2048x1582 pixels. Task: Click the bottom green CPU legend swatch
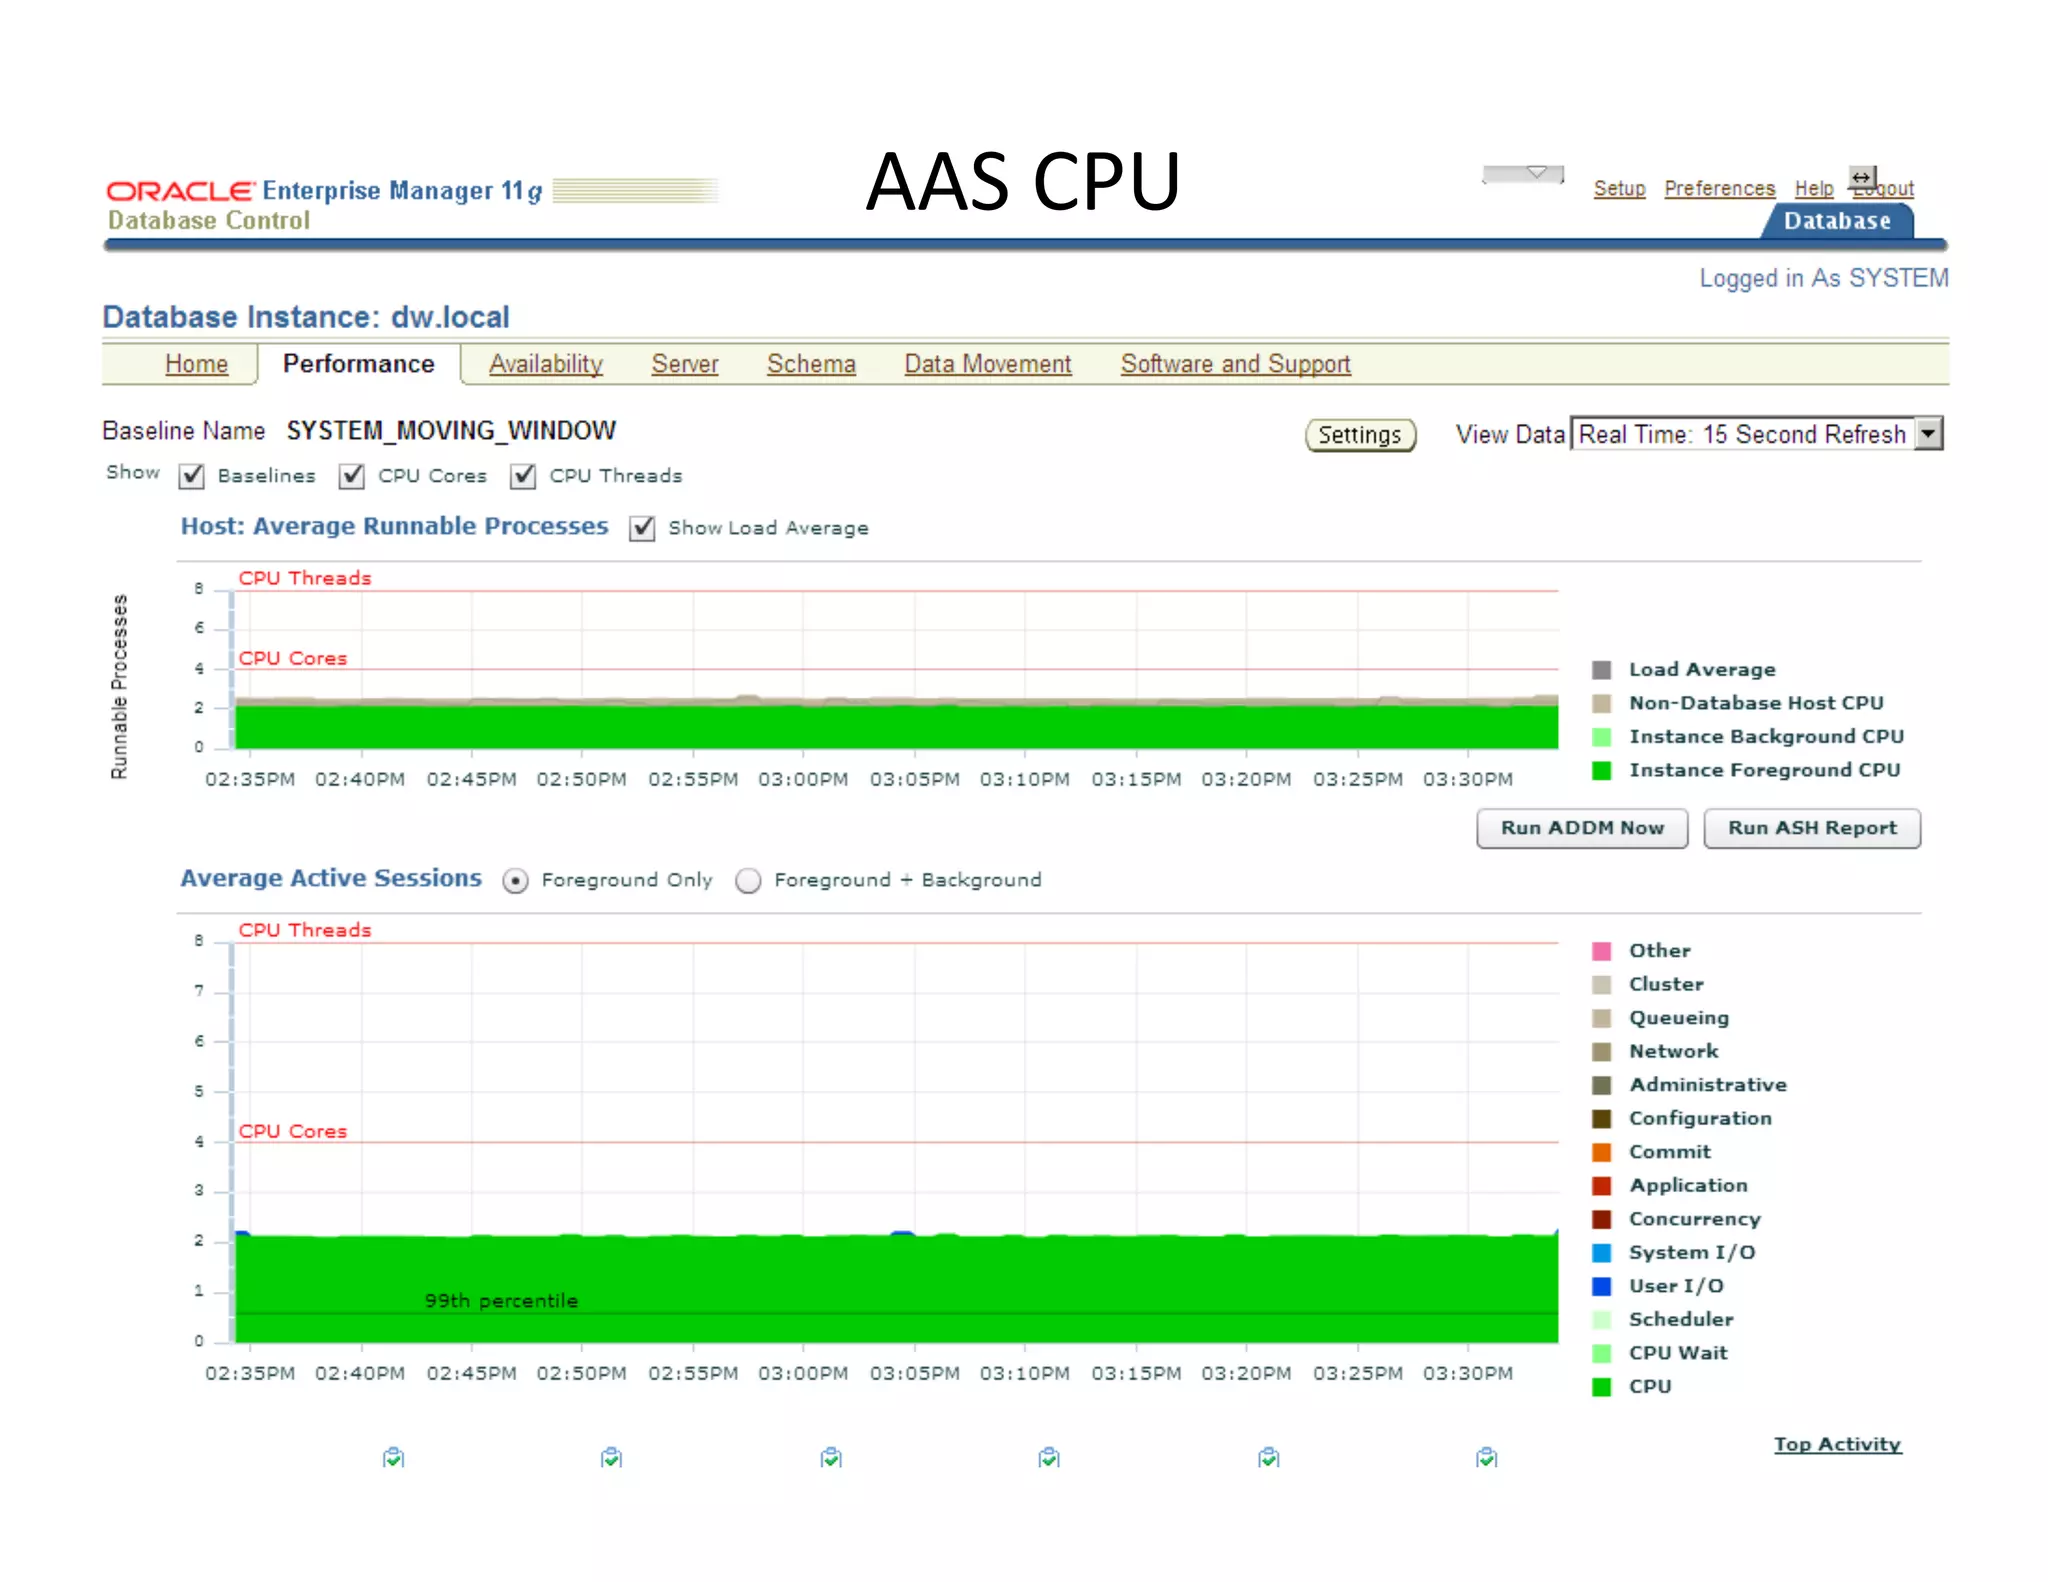coord(1602,1386)
